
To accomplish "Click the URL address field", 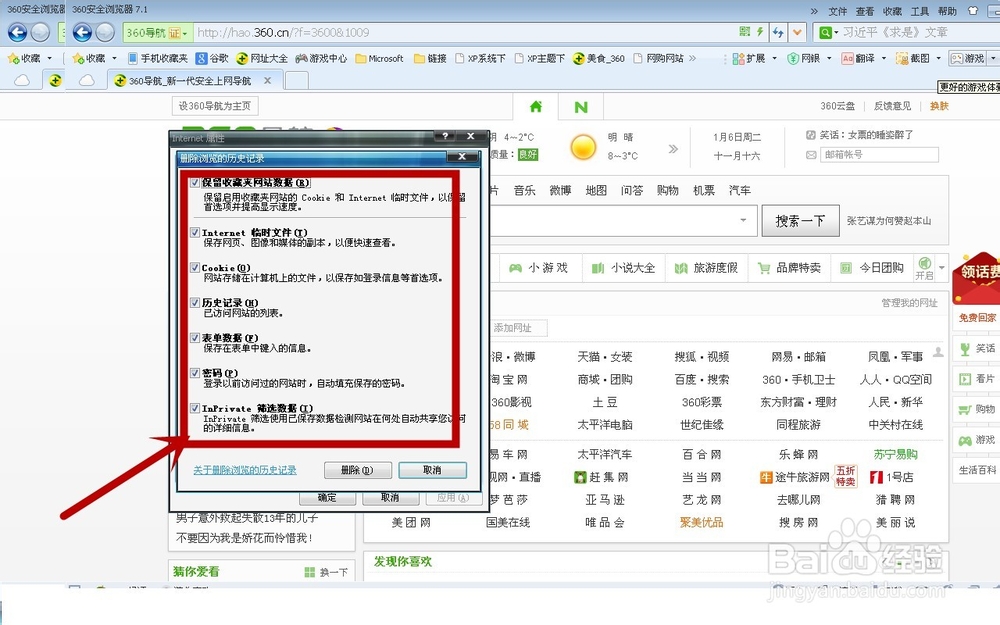I will tap(466, 32).
